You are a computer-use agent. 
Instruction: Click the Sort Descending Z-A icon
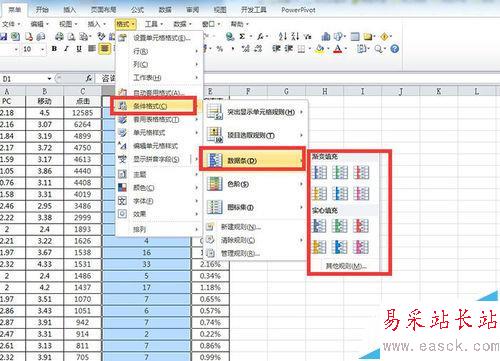pos(295,37)
